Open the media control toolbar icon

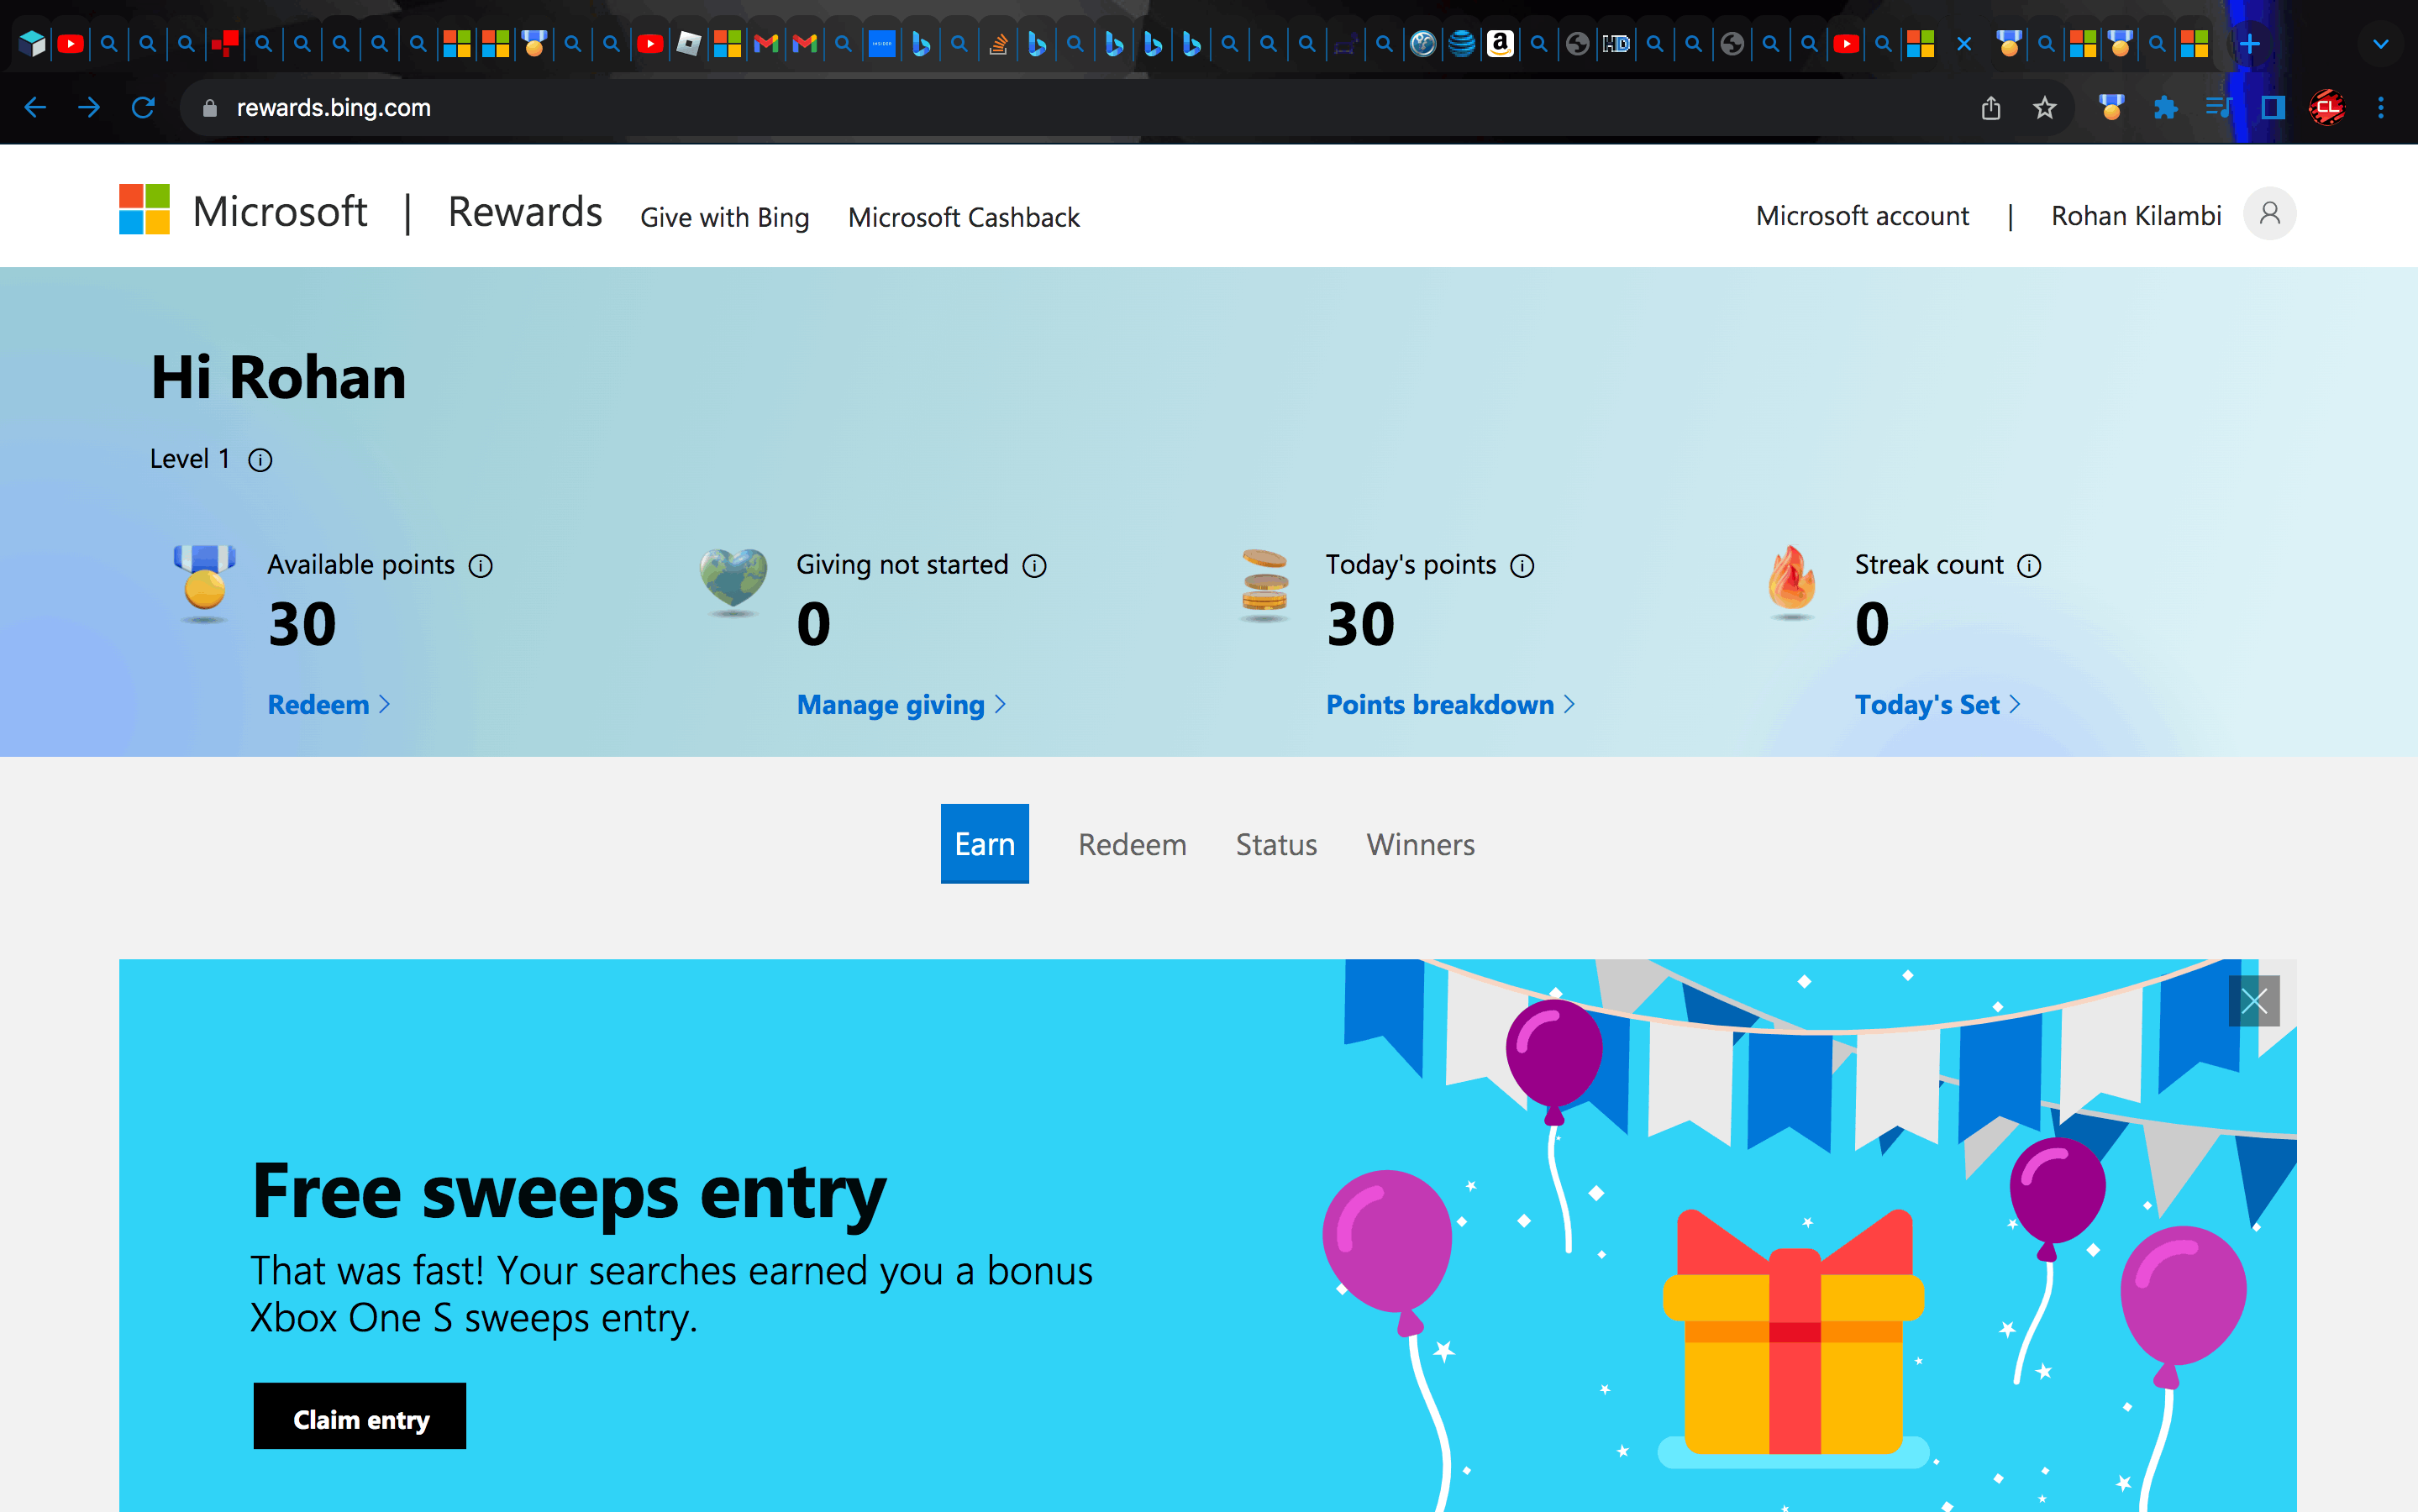click(2219, 107)
